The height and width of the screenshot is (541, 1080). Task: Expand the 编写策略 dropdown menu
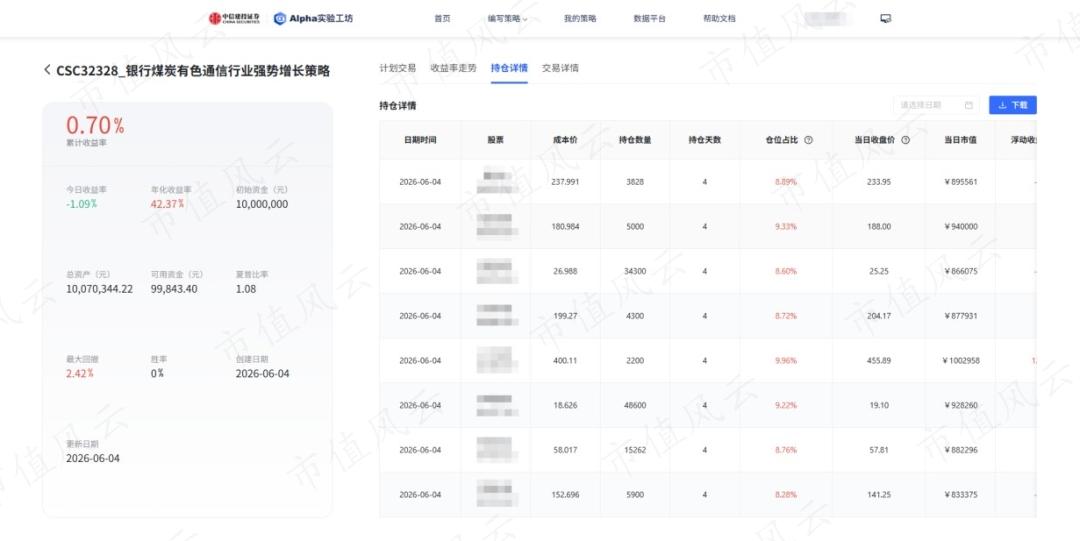tap(508, 19)
